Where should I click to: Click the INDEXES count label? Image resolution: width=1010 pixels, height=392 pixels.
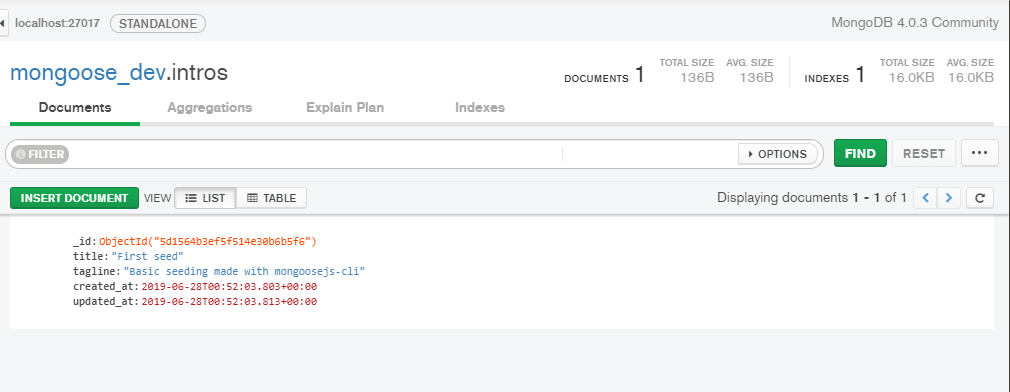click(826, 79)
